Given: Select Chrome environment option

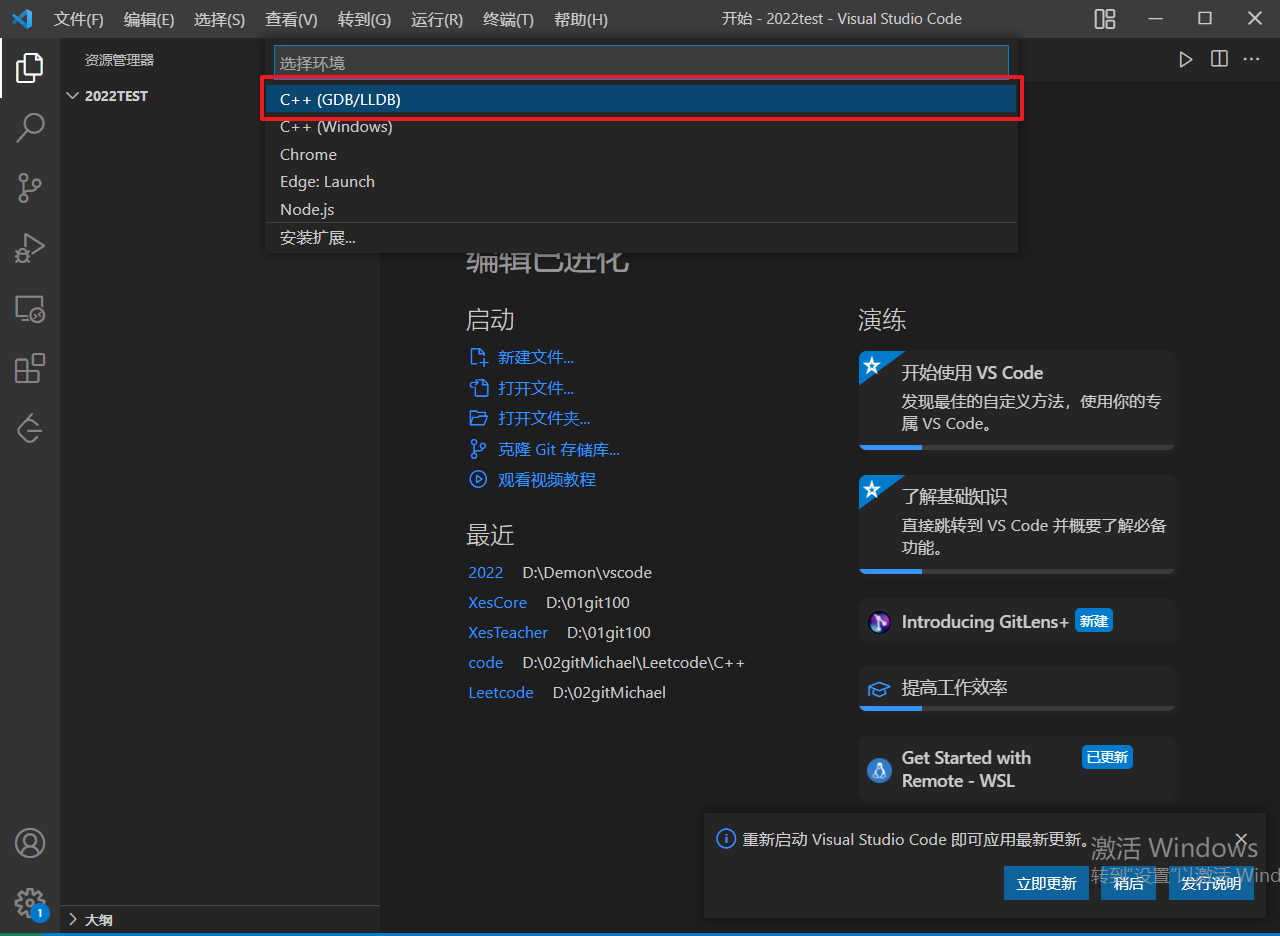Looking at the screenshot, I should click(x=641, y=154).
